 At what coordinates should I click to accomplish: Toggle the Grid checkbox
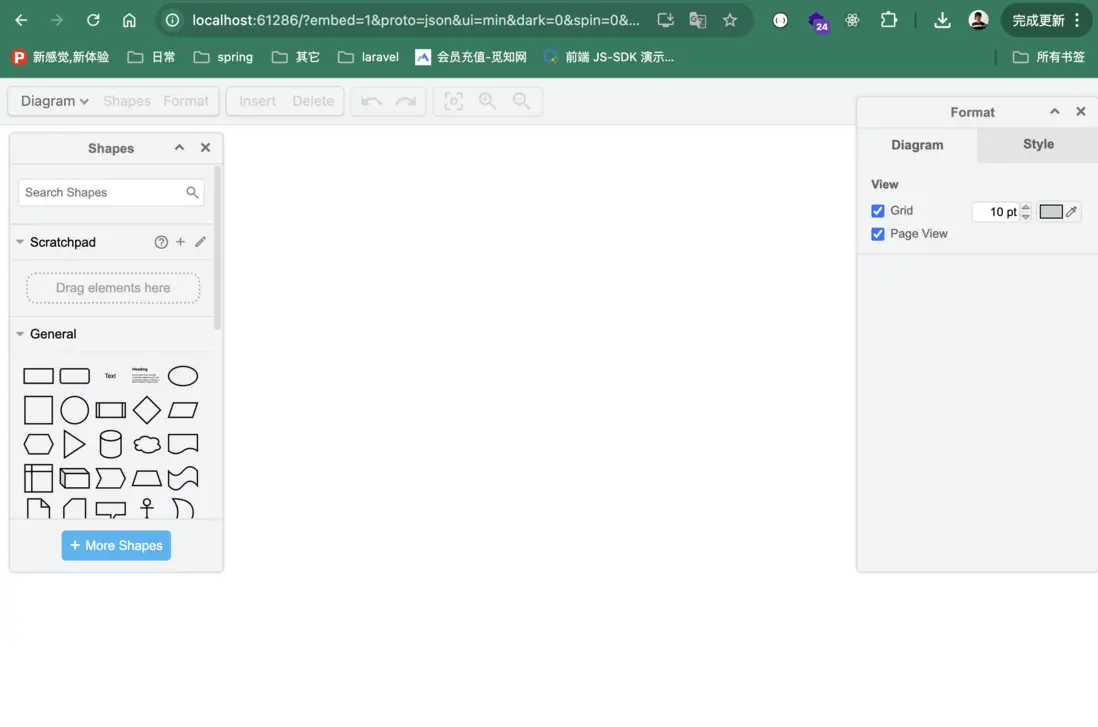[877, 211]
